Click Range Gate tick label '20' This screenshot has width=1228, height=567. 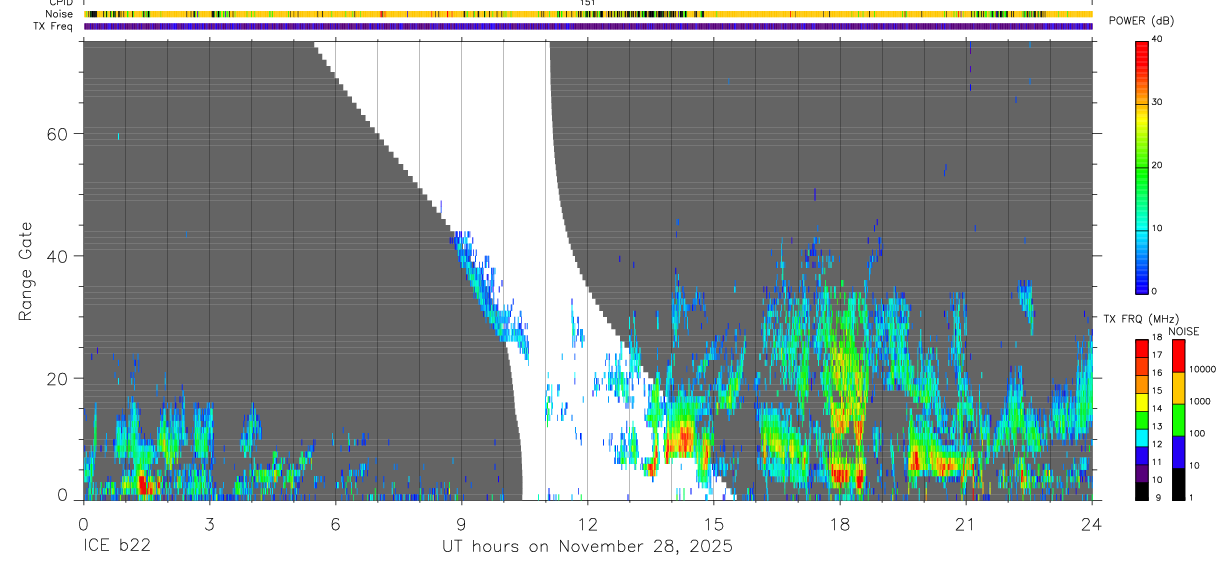(x=58, y=378)
